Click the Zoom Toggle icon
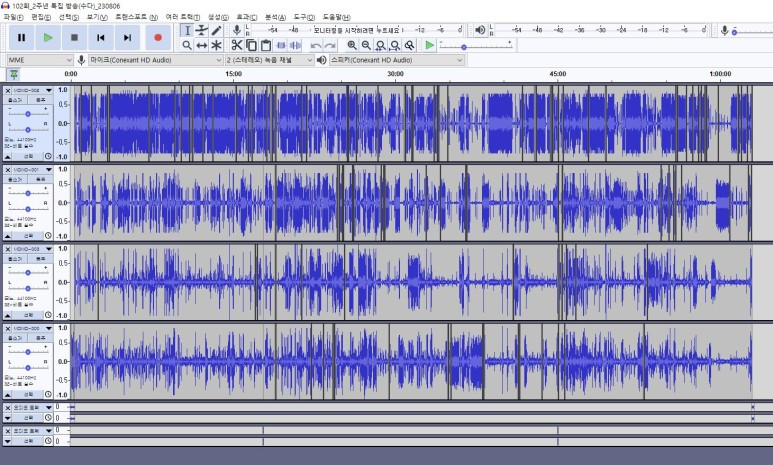 click(409, 45)
